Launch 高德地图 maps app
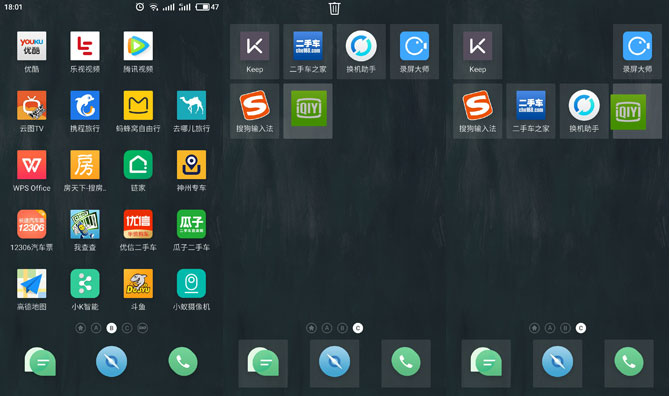The width and height of the screenshot is (670, 396). pyautogui.click(x=32, y=283)
